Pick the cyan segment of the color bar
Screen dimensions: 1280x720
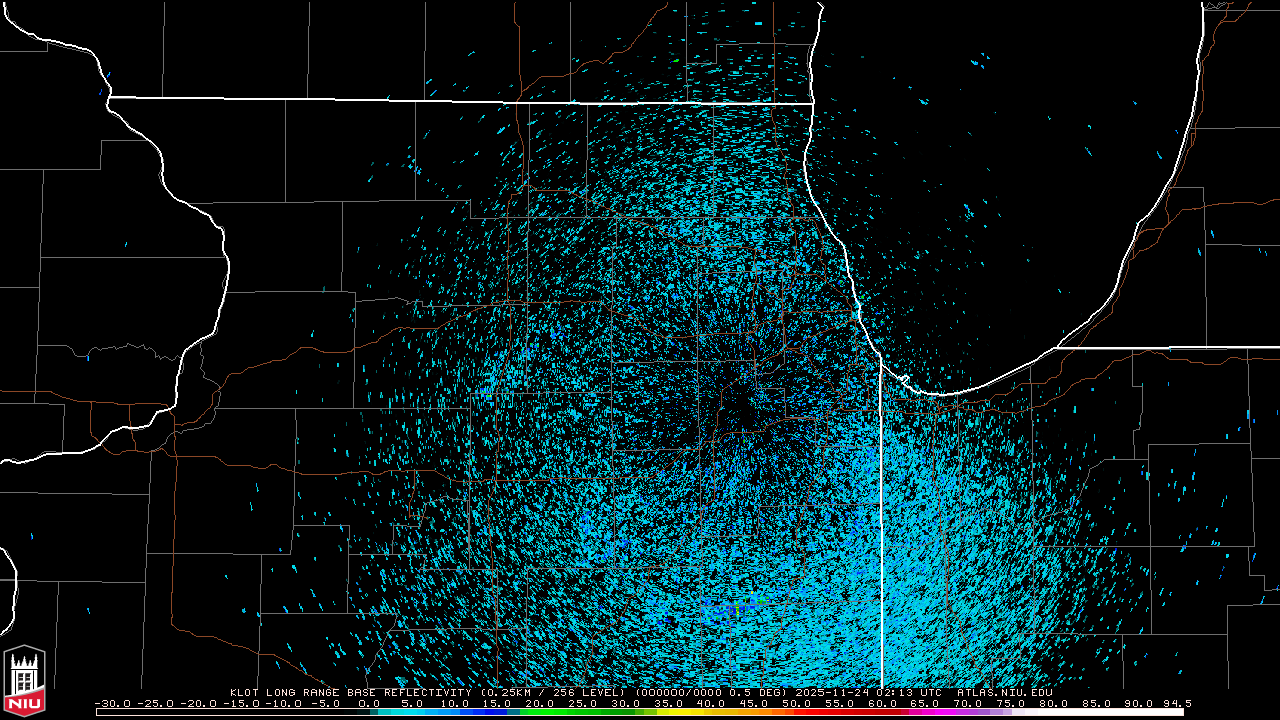(x=420, y=712)
